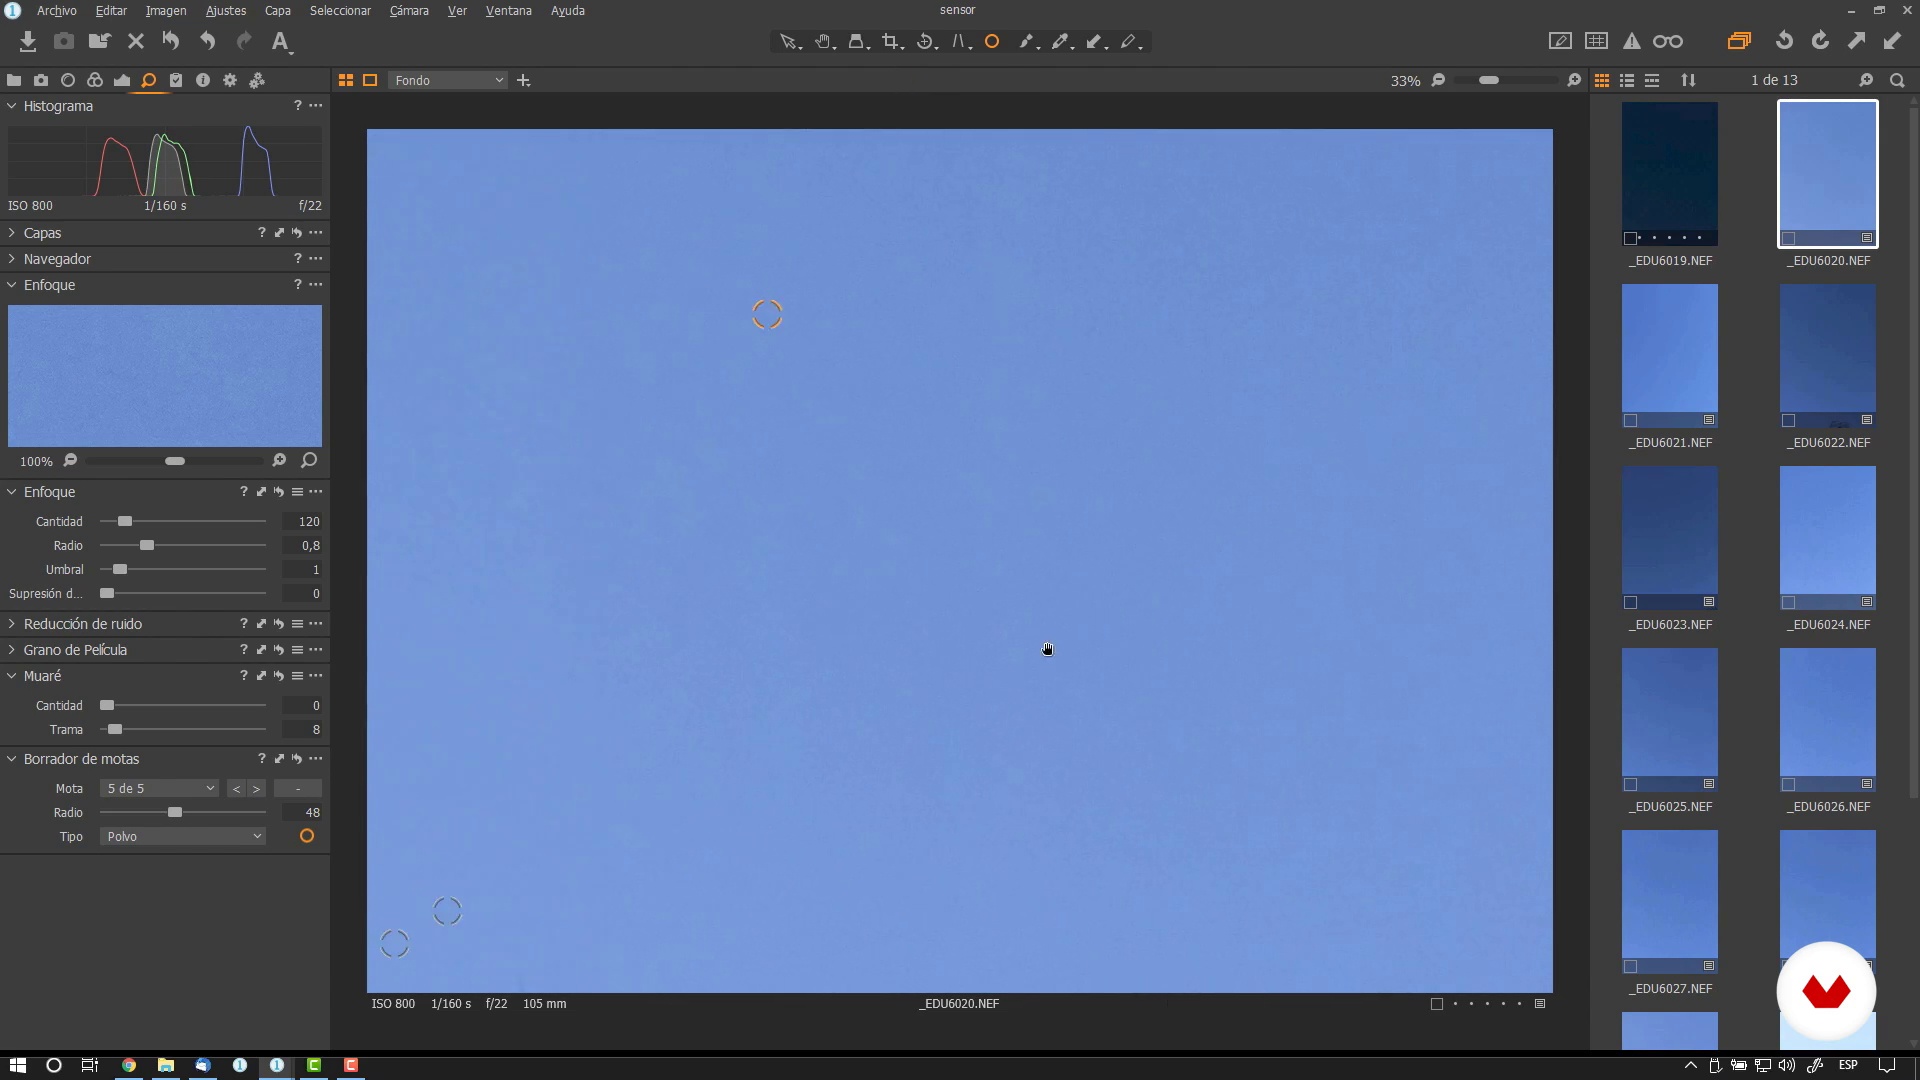Toggle color tag box on _EDU6024.NEF thumbnail
The height and width of the screenshot is (1080, 1920).
tap(1789, 602)
